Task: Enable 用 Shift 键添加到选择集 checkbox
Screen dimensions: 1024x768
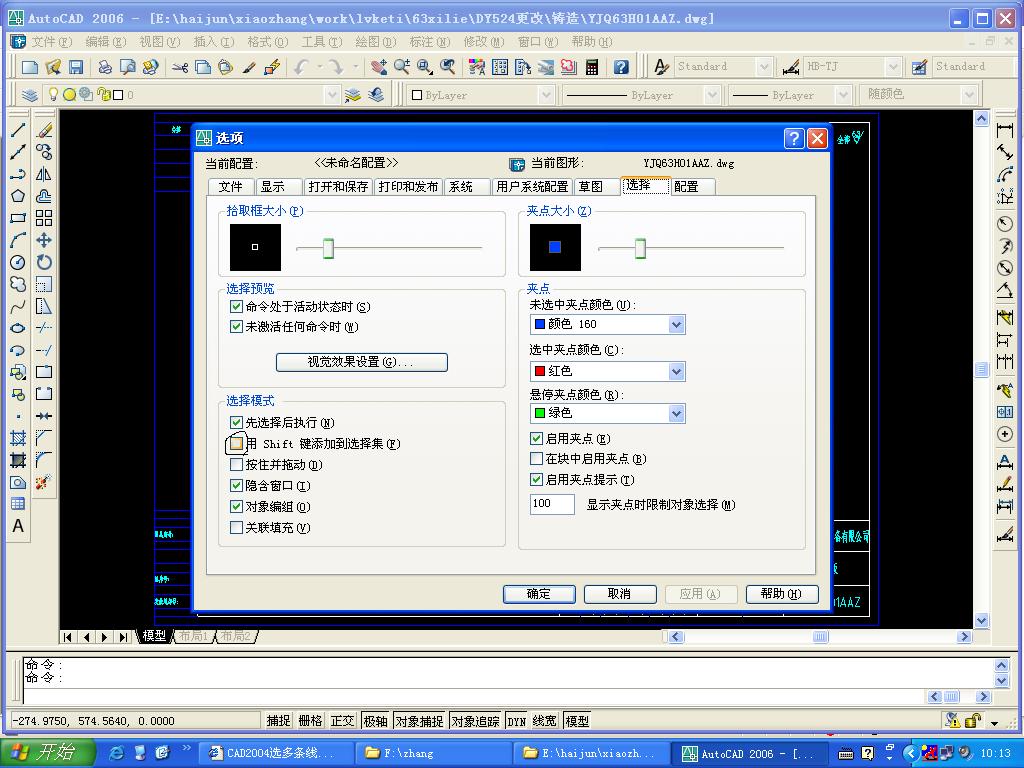Action: pyautogui.click(x=236, y=443)
